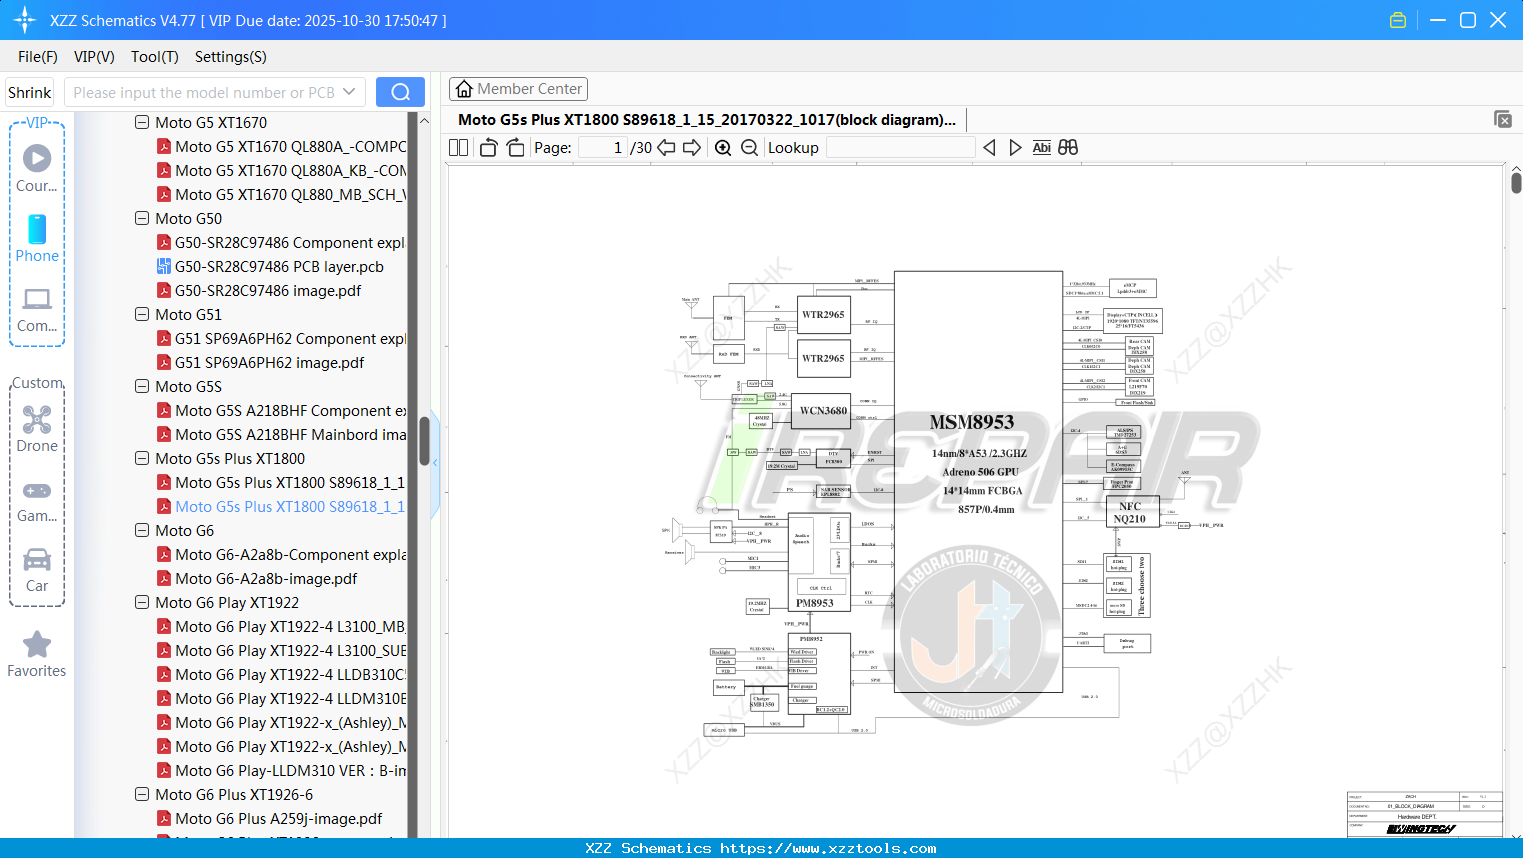The width and height of the screenshot is (1523, 858).
Task: Click the Page number field
Action: pyautogui.click(x=603, y=147)
